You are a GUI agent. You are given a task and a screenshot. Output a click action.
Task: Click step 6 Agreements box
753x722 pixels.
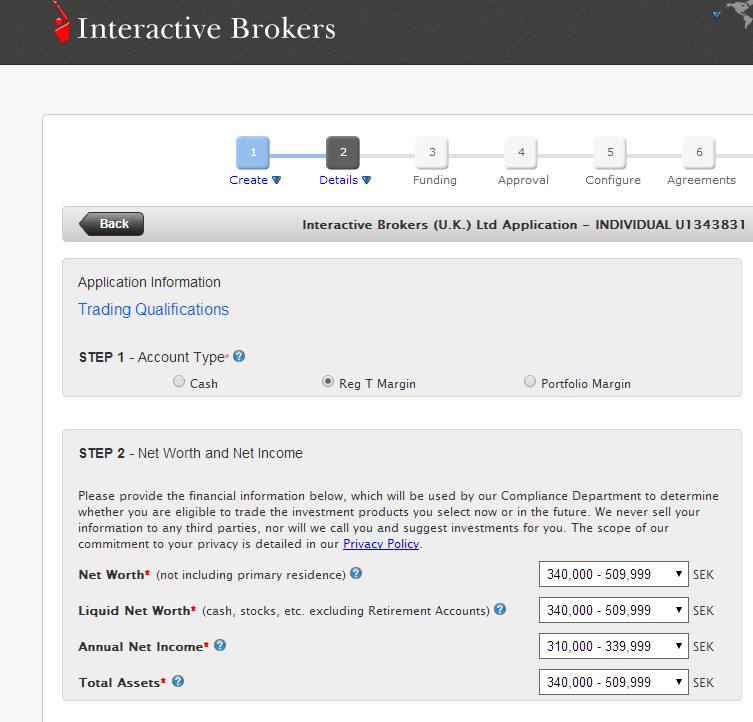[x=699, y=152]
